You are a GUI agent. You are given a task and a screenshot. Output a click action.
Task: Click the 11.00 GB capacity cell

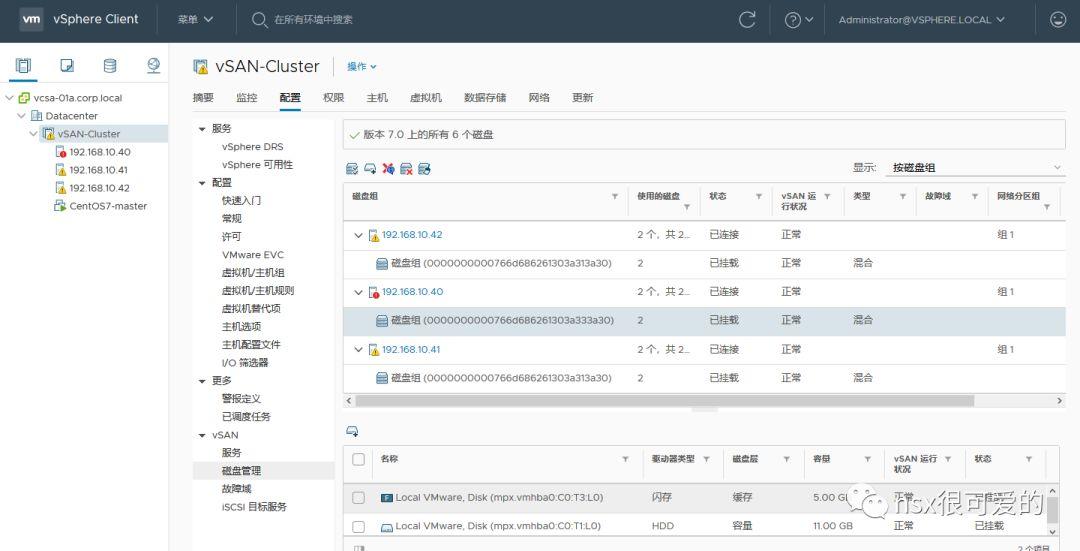tap(833, 526)
